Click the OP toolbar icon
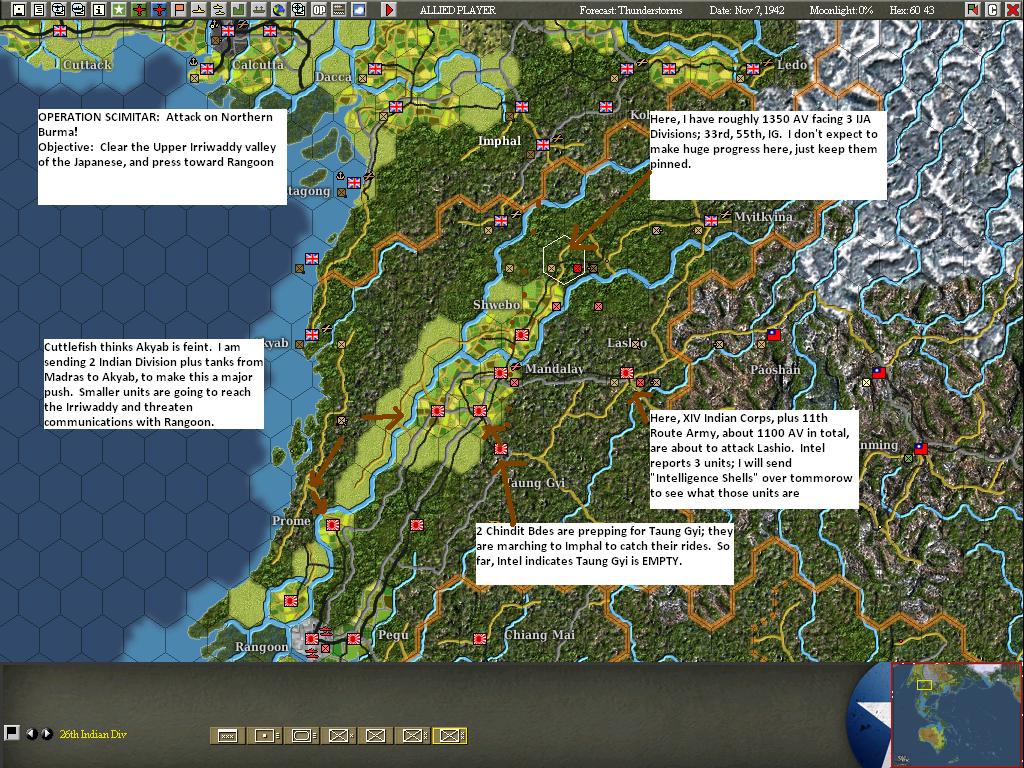Image resolution: width=1024 pixels, height=768 pixels. [x=319, y=9]
